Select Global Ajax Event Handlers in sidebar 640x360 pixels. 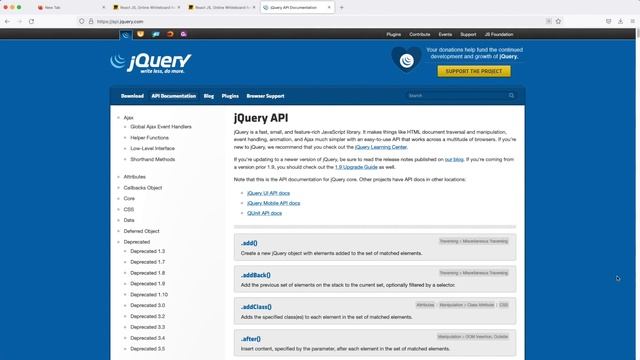[x=161, y=127]
